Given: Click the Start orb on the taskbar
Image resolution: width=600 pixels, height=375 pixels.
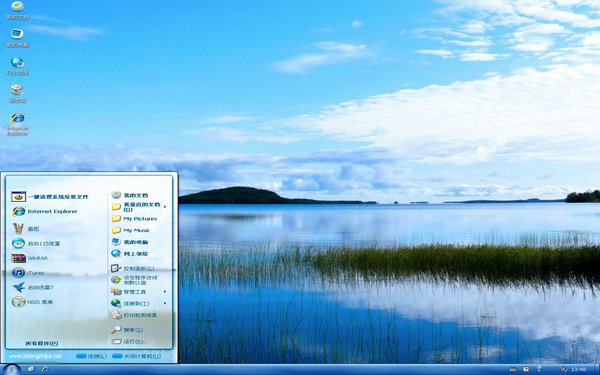Looking at the screenshot, I should click(x=11, y=370).
